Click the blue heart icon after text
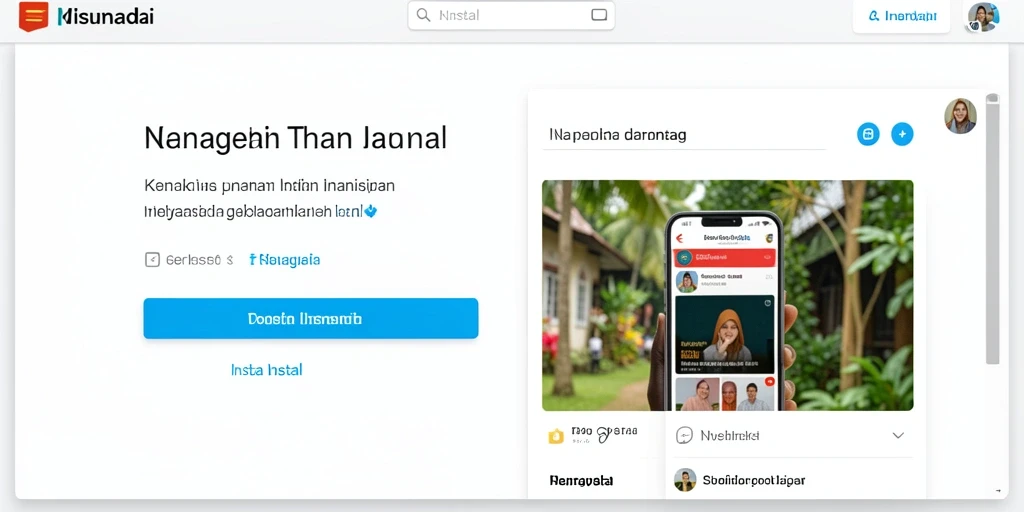 click(370, 212)
